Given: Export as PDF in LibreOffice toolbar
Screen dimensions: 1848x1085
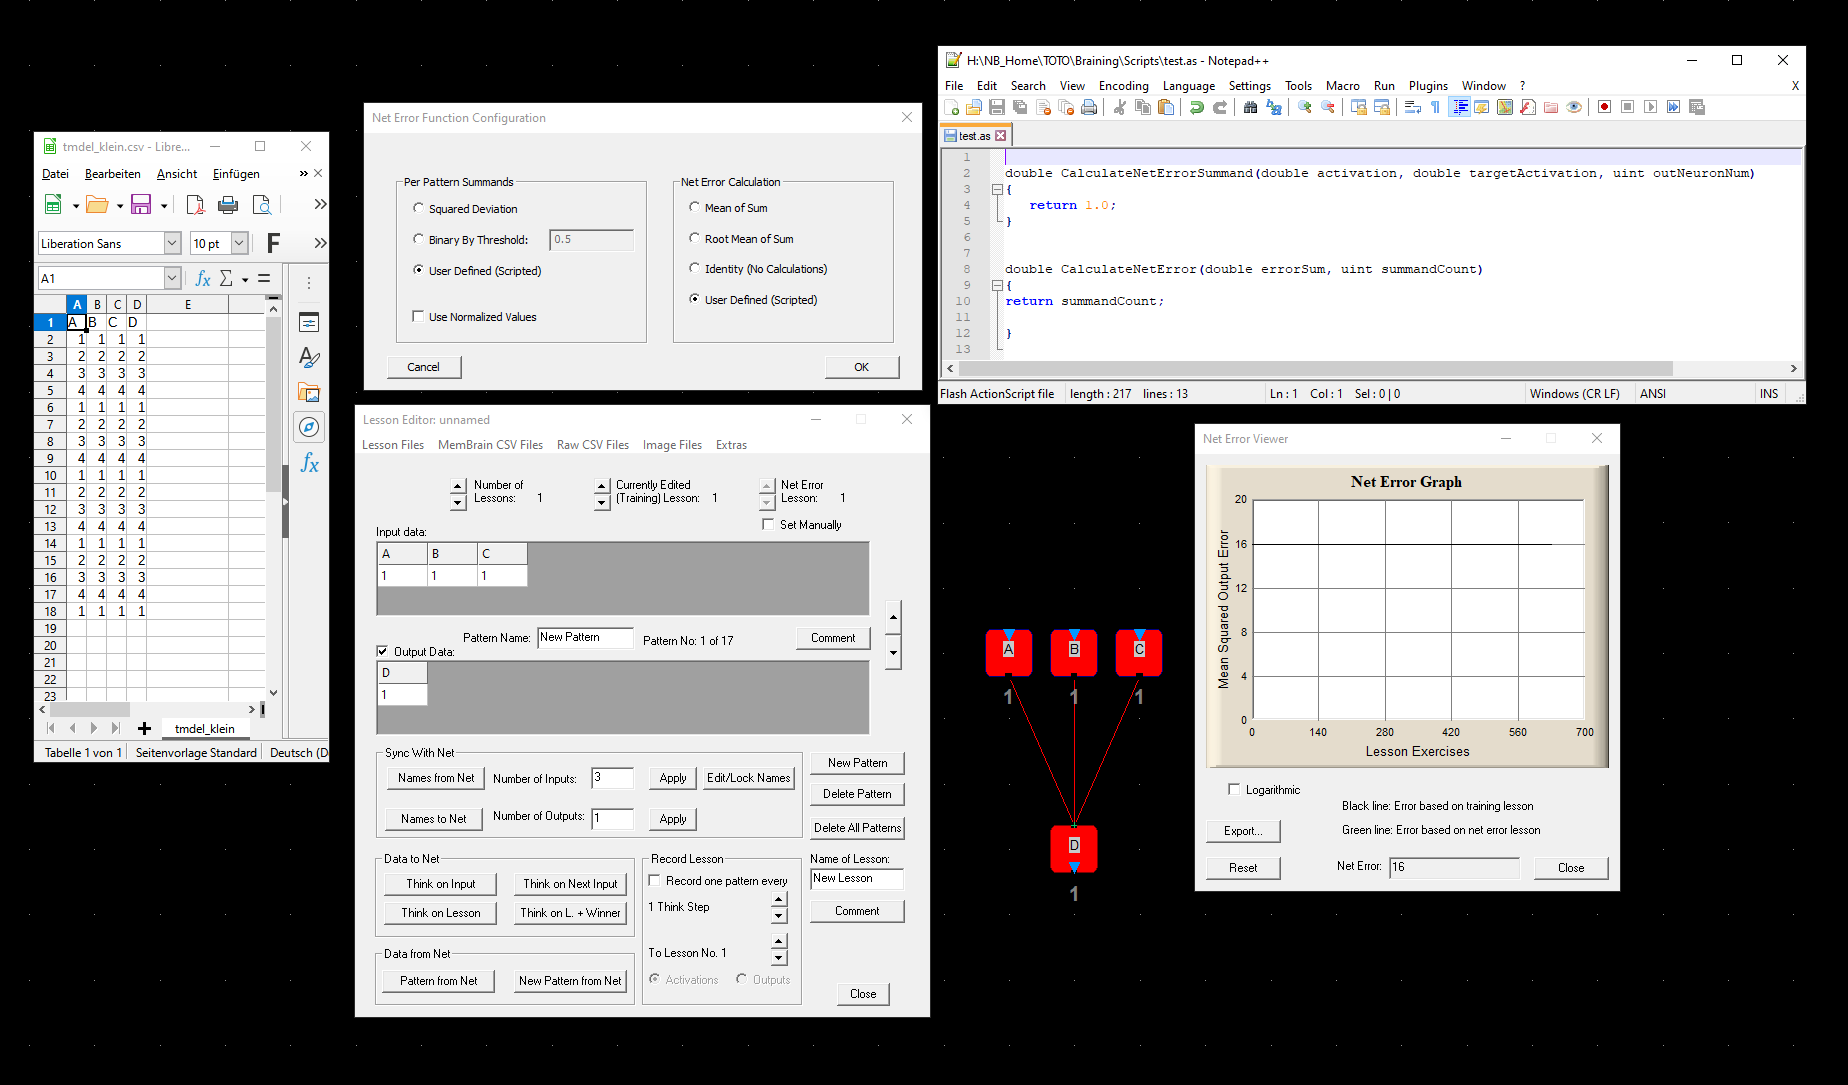Looking at the screenshot, I should point(195,205).
